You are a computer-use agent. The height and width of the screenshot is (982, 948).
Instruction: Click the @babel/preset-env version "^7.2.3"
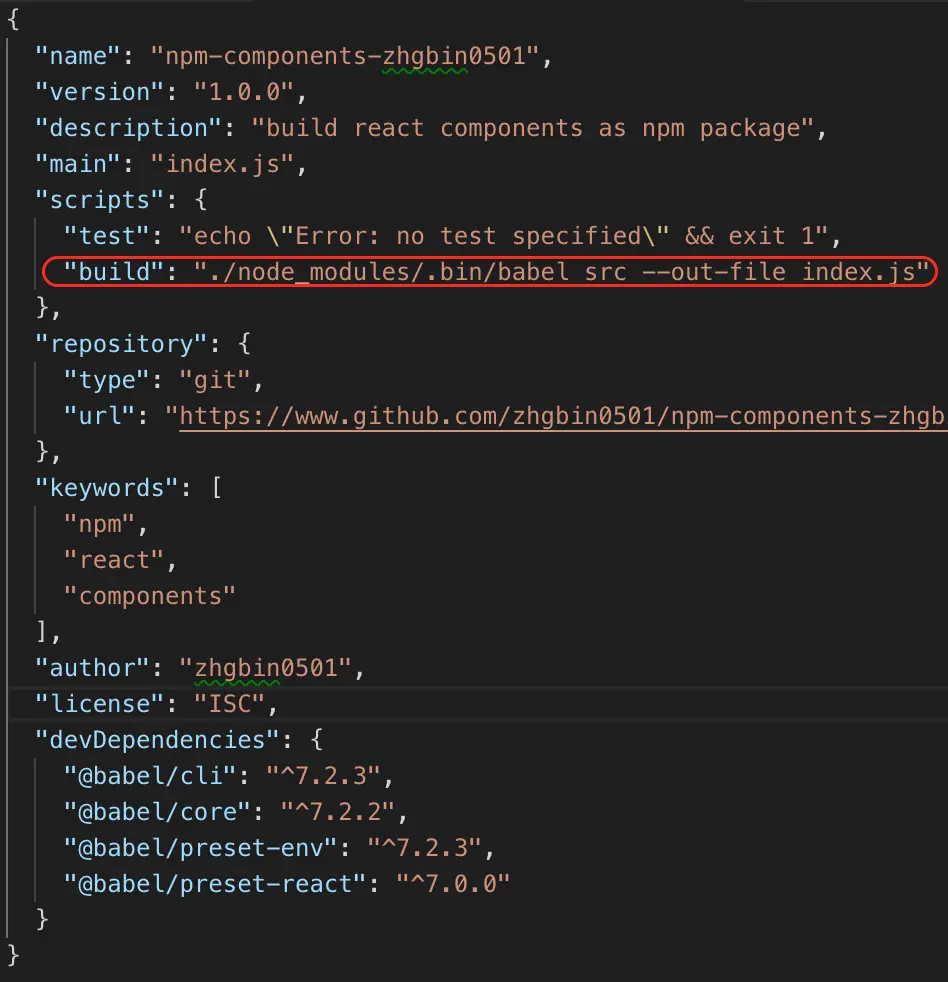pyautogui.click(x=425, y=849)
